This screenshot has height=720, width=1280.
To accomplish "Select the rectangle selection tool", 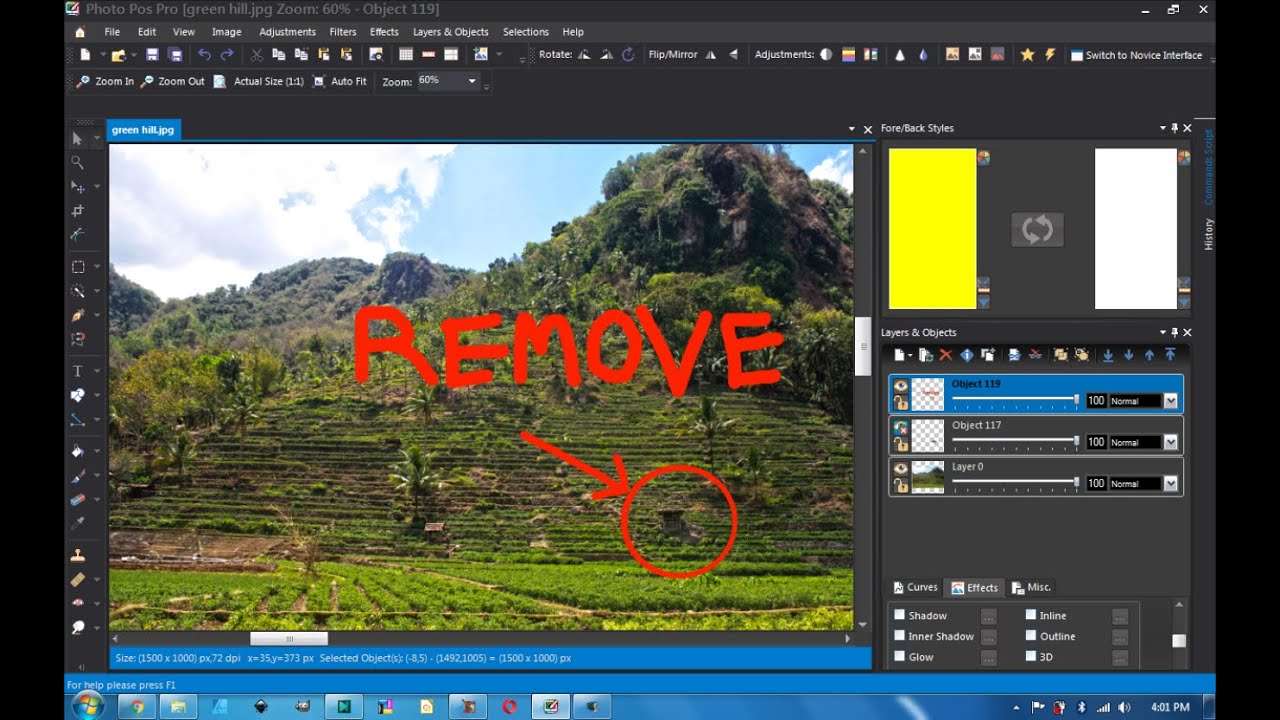I will (77, 267).
